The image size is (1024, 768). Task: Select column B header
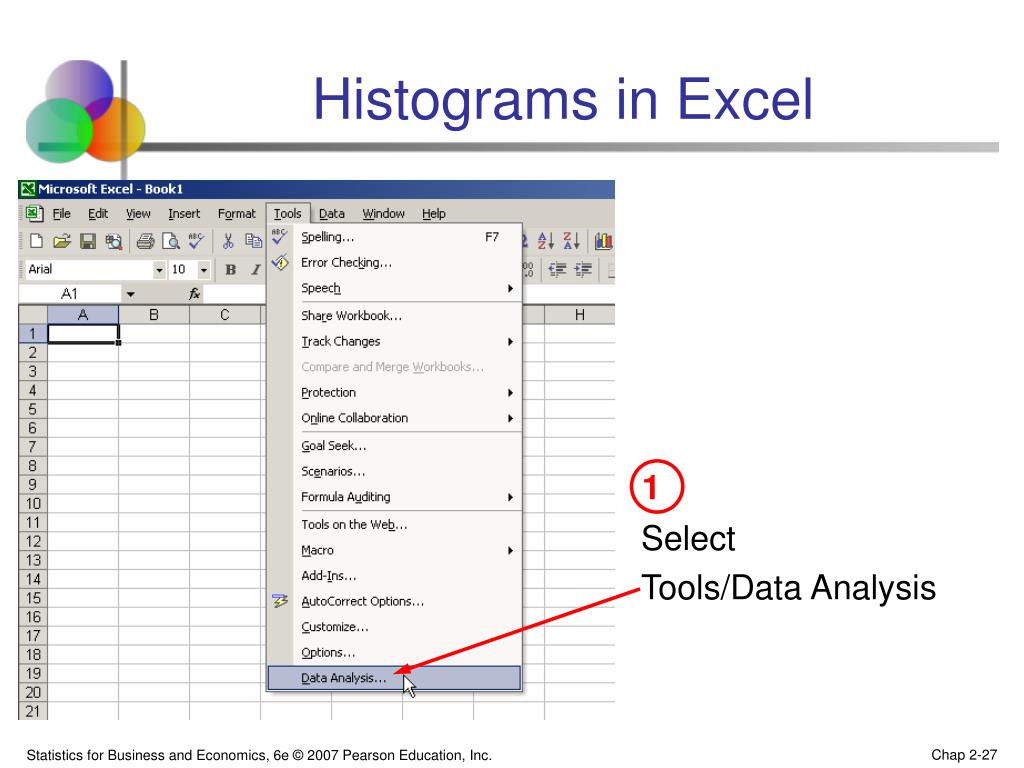pyautogui.click(x=154, y=315)
